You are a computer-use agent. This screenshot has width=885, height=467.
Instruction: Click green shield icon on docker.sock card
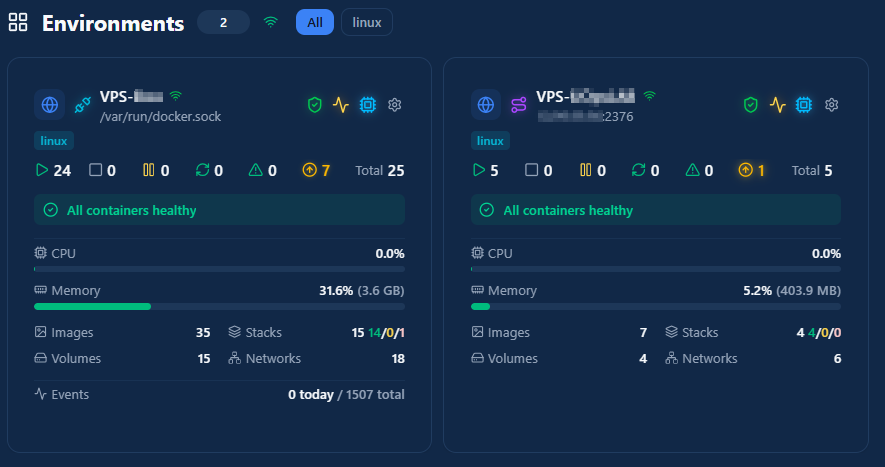coord(315,105)
